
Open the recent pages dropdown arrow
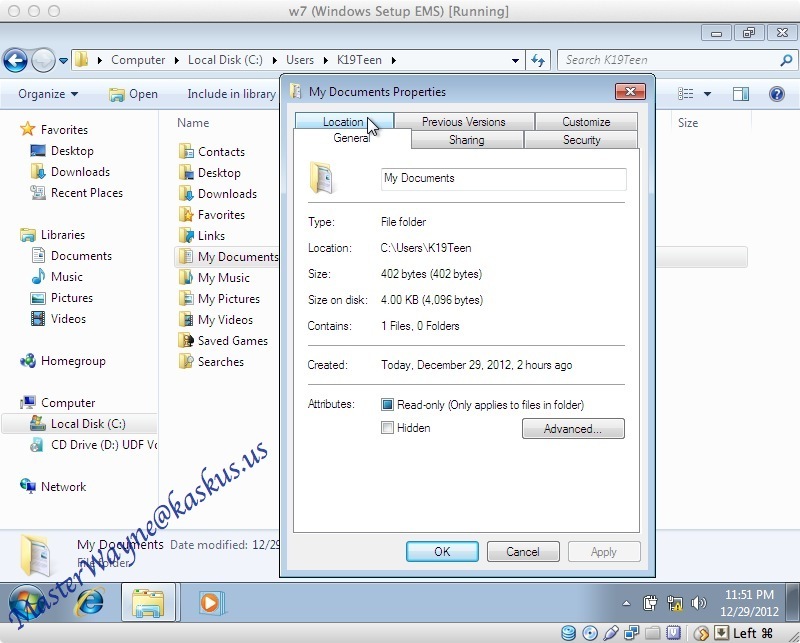[x=63, y=61]
